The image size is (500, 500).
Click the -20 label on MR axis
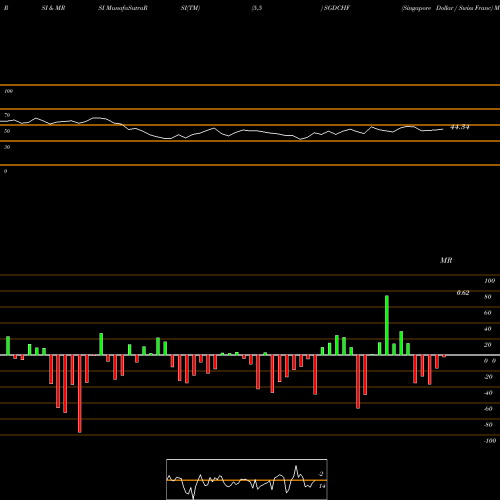click(488, 377)
